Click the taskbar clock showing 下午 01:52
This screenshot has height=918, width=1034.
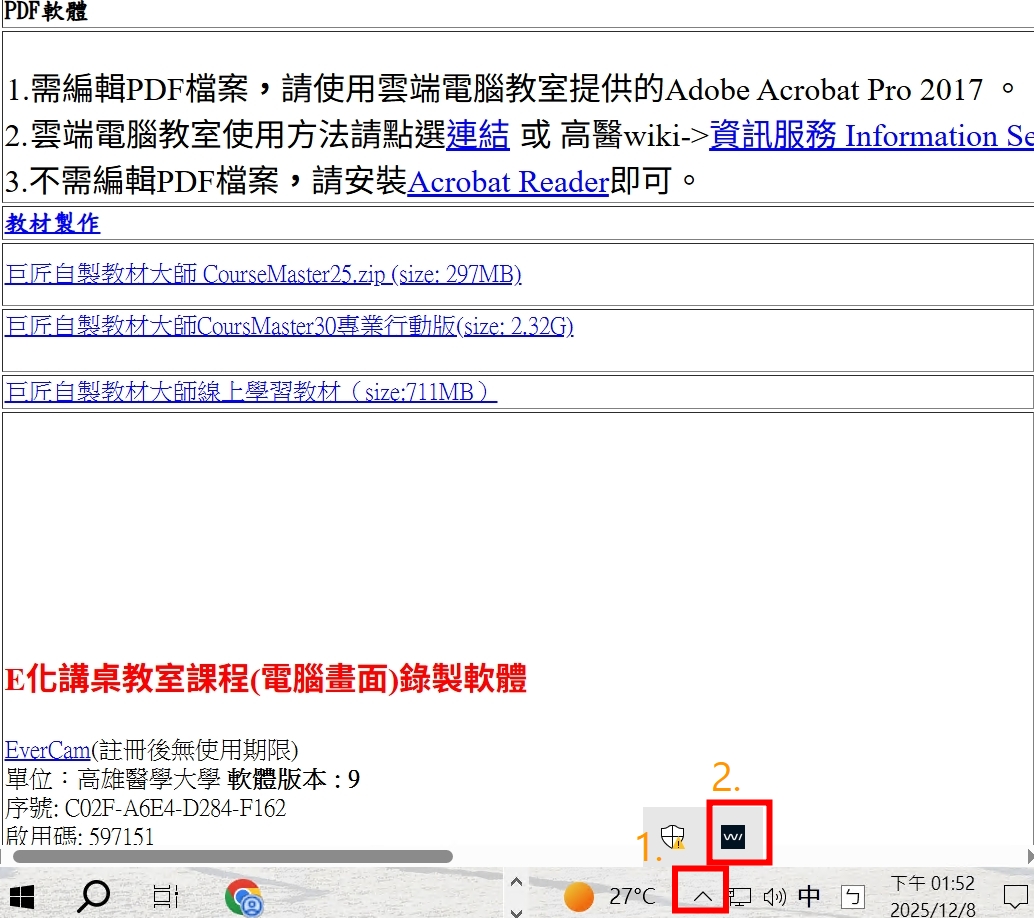(932, 896)
